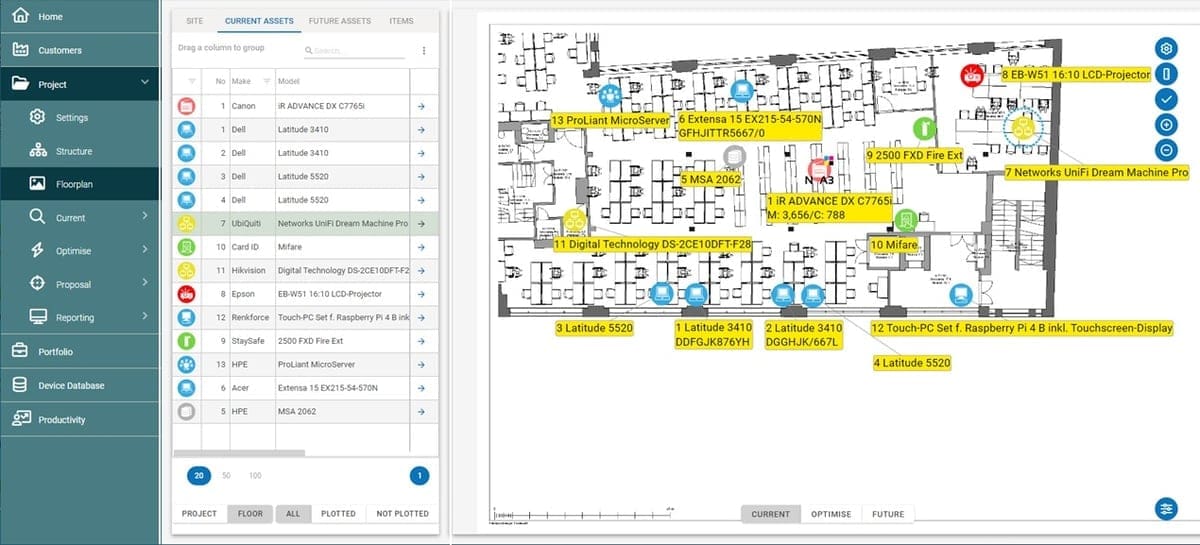Sort by the Model column header
The image size is (1200, 545).
coord(290,81)
